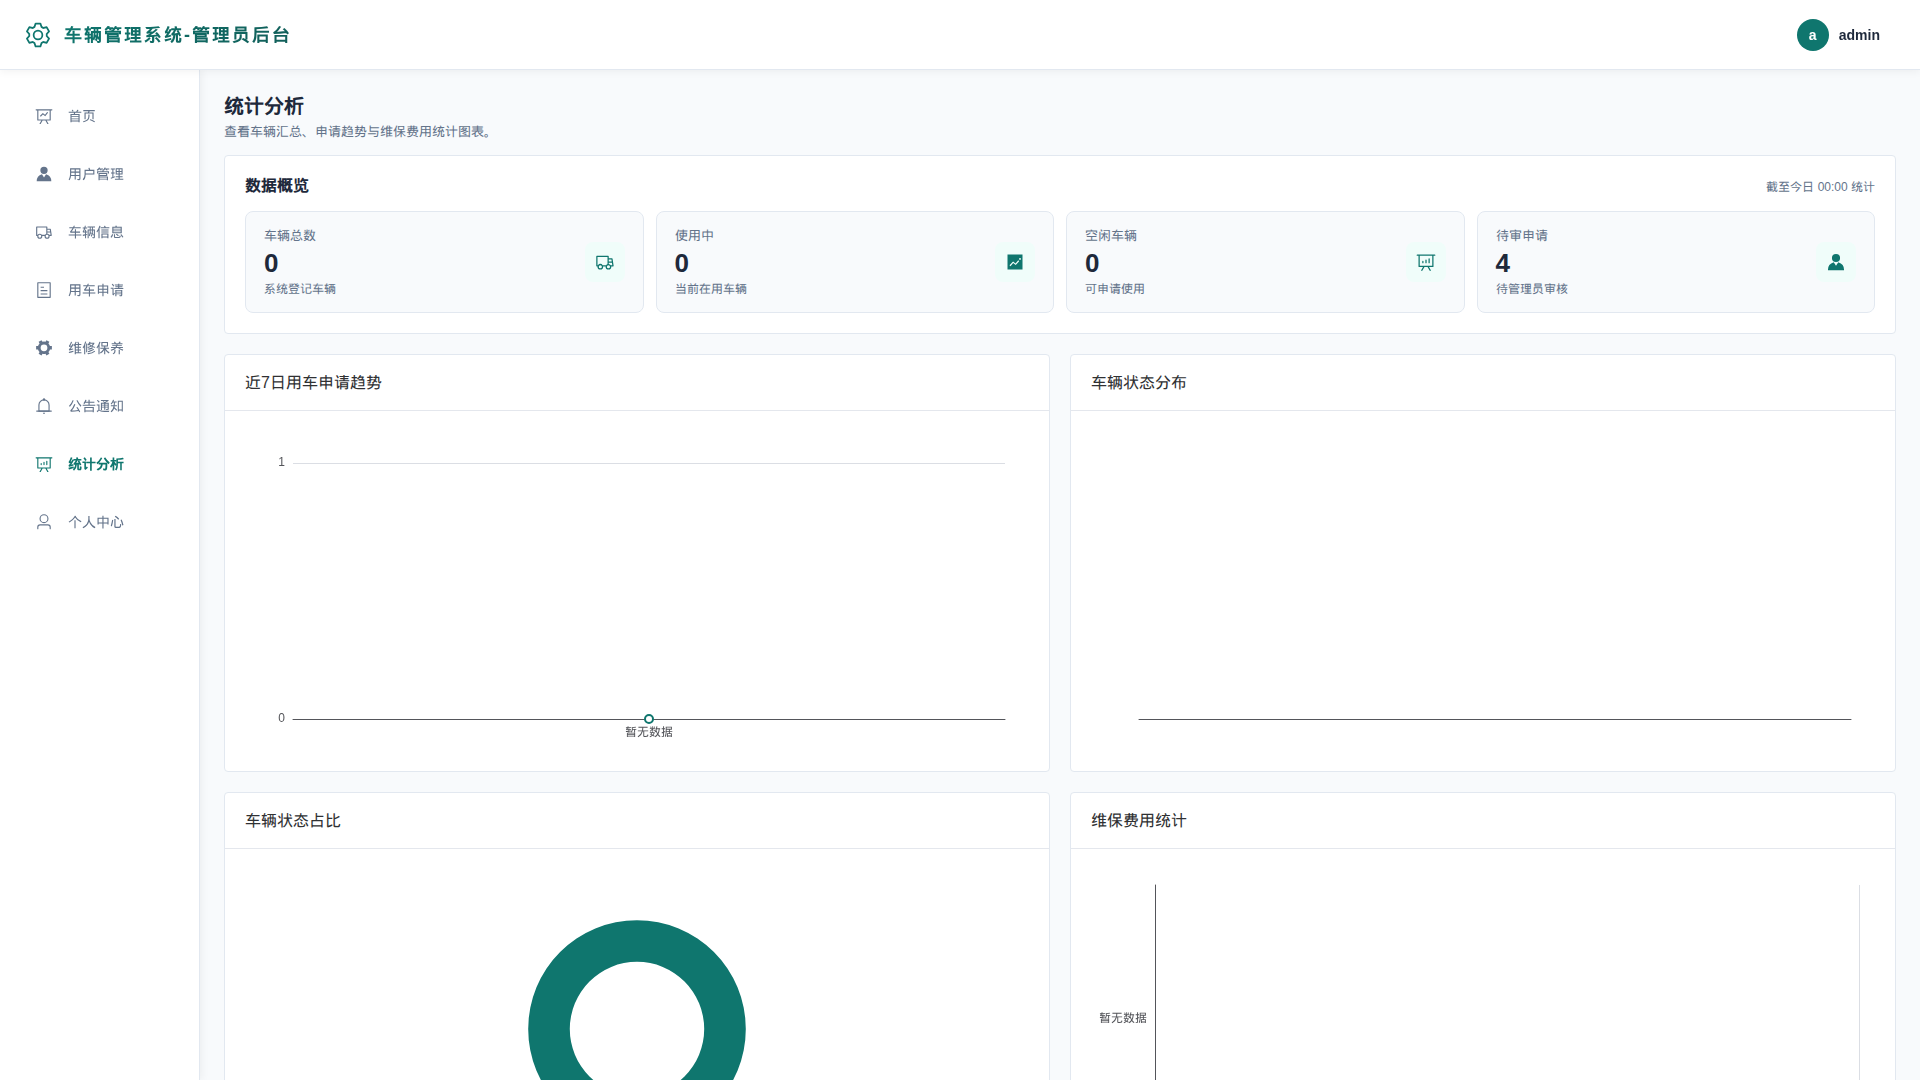Image resolution: width=1920 pixels, height=1080 pixels.
Task: Click the data point on trend chart
Action: coord(649,719)
